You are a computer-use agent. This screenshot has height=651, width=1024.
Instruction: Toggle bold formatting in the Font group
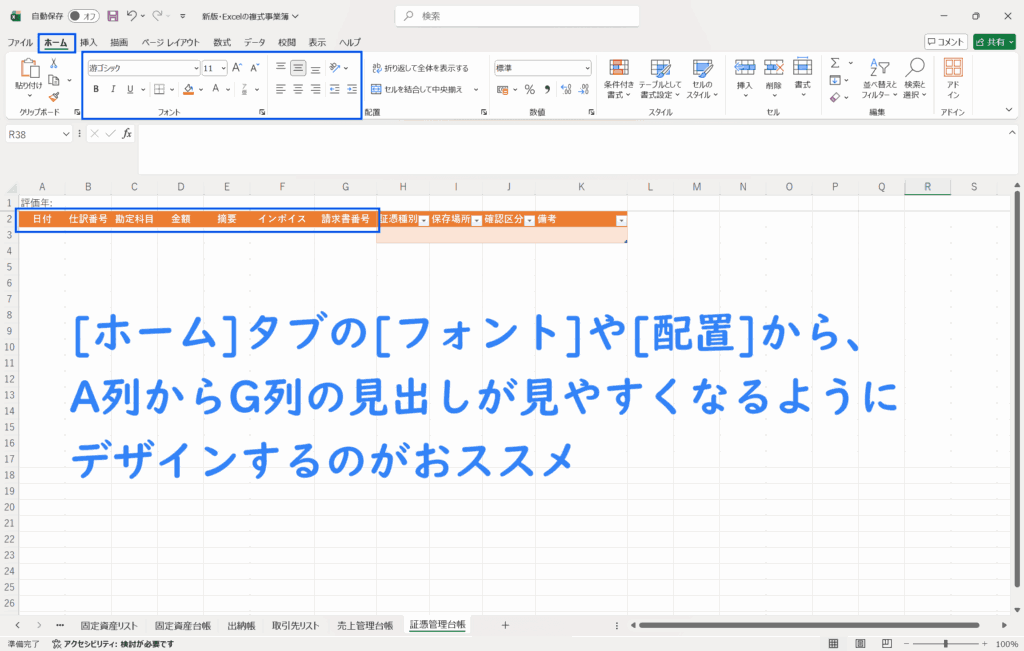(x=96, y=89)
